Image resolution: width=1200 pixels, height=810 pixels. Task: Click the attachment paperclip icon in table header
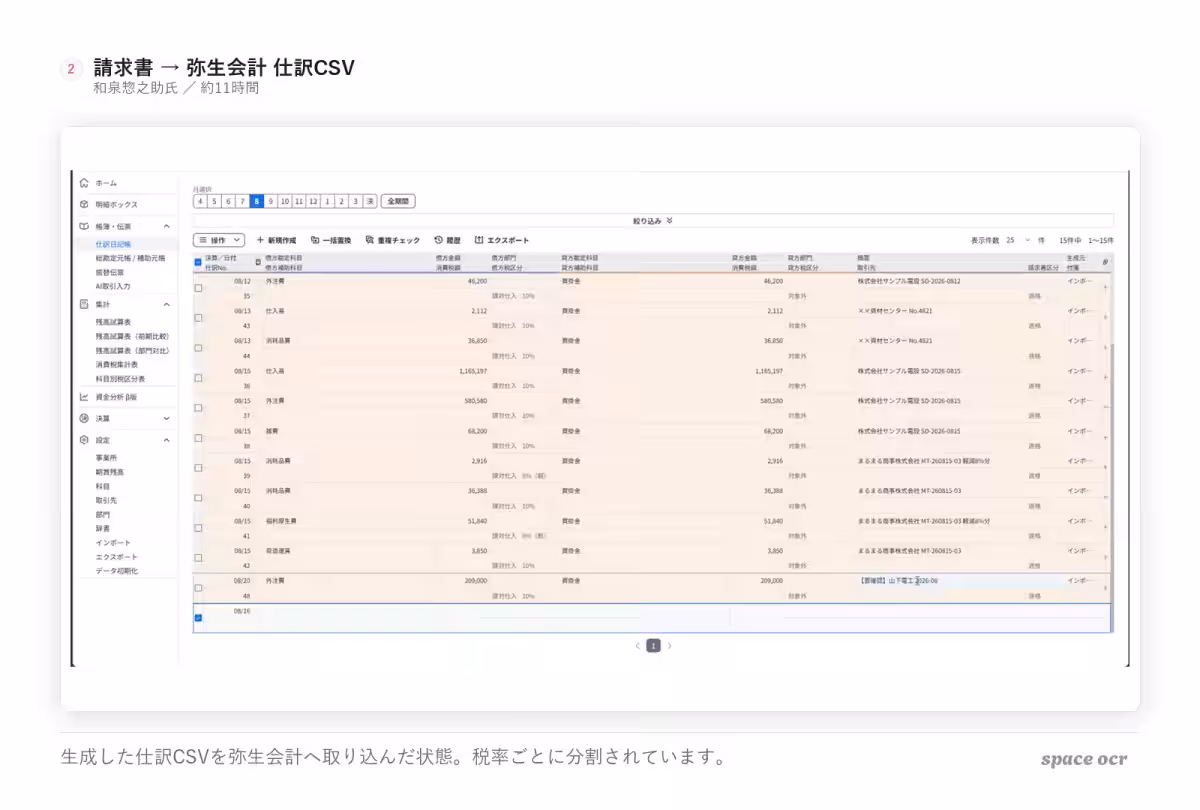1105,262
